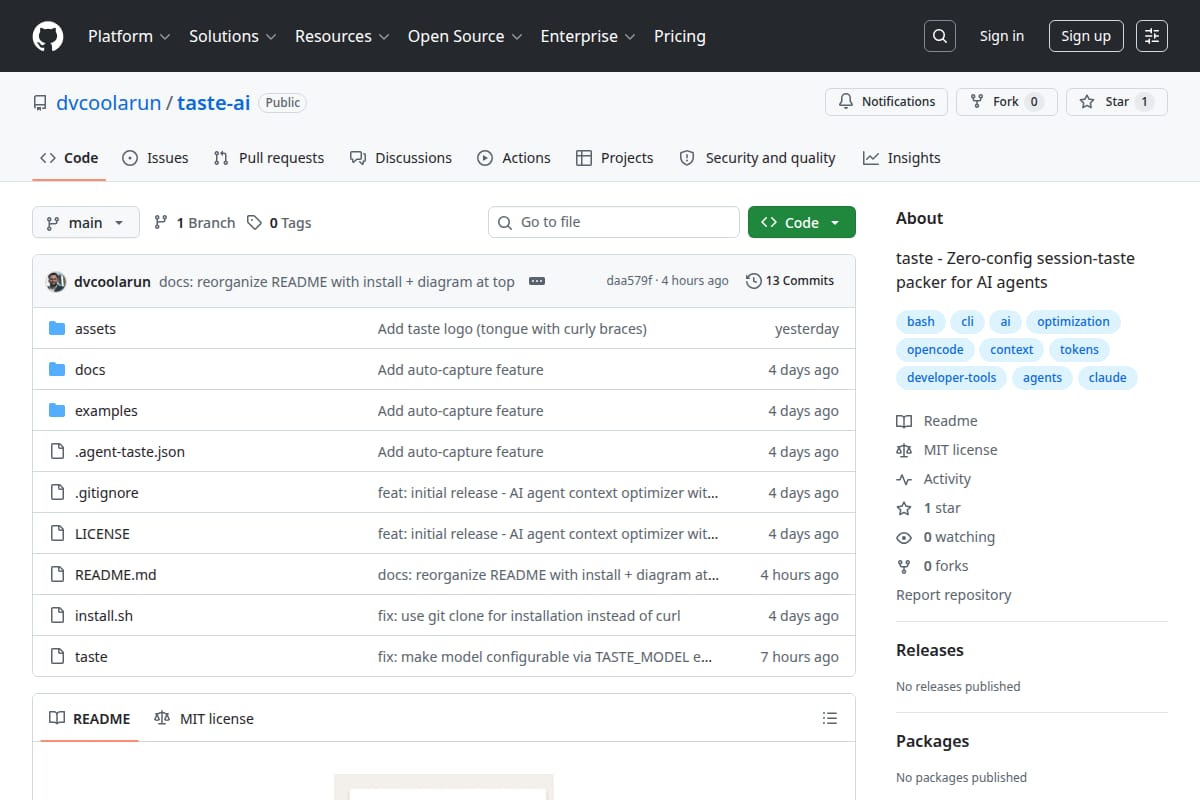Click the Go to file search field
Screen dimensions: 1200x800
tap(614, 222)
